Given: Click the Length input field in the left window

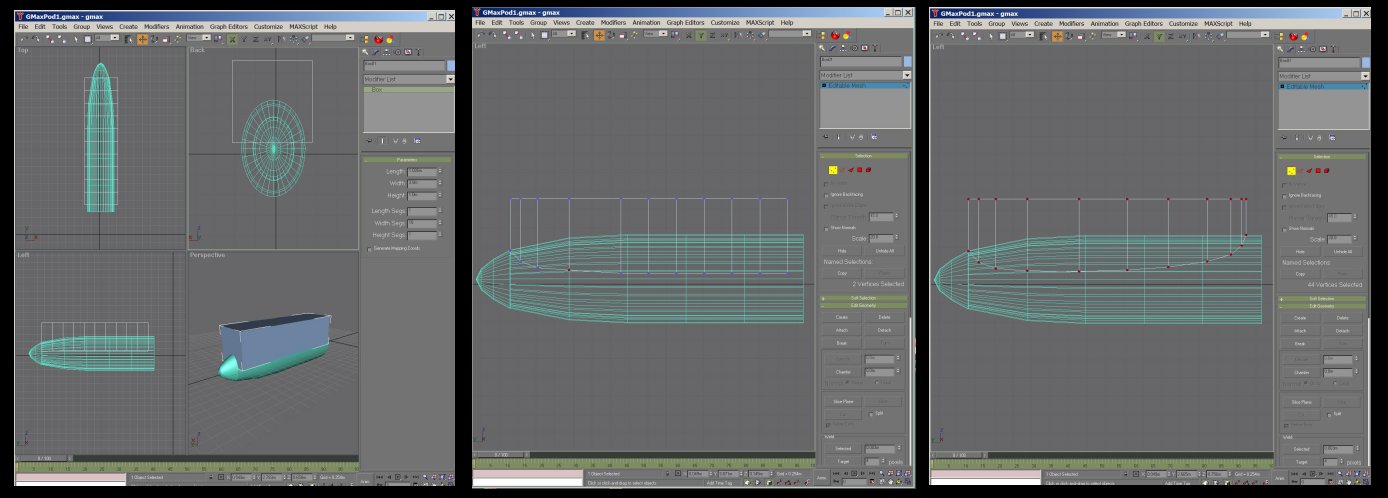Looking at the screenshot, I should coord(421,171).
